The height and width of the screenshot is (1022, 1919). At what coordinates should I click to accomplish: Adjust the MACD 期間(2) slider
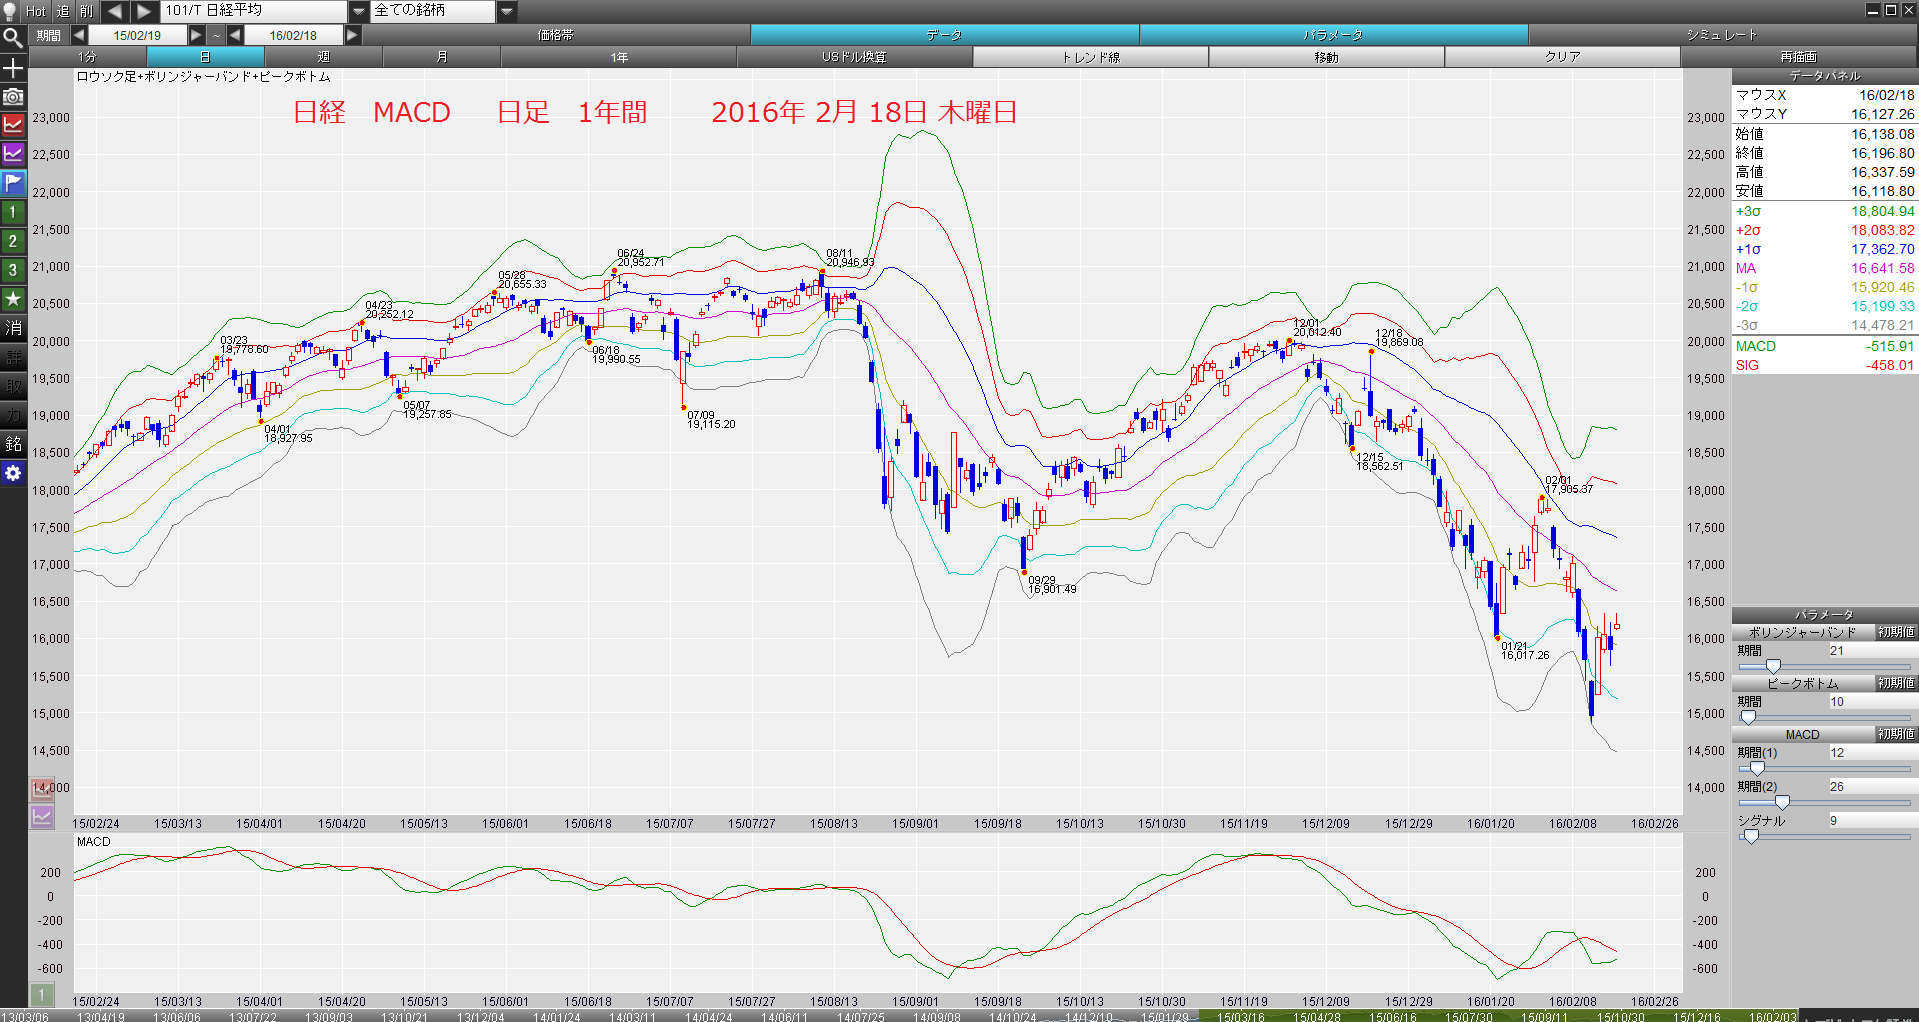[1825, 802]
